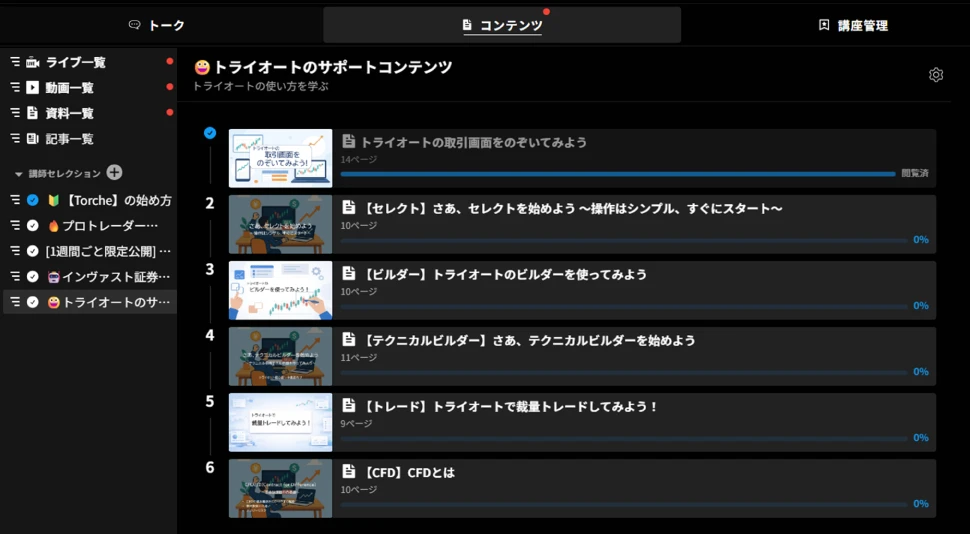Open the 動画一覧 video list
The height and width of the screenshot is (534, 970).
69,88
